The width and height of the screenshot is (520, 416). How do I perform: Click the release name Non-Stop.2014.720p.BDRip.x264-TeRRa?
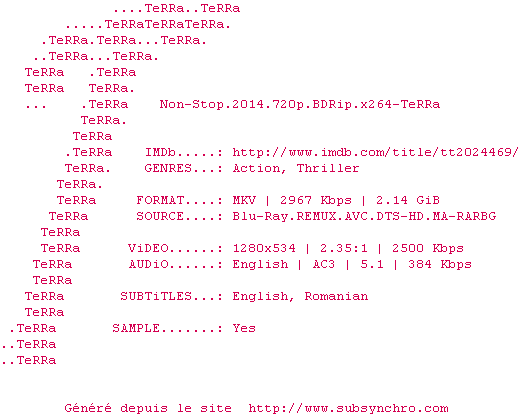[300, 104]
